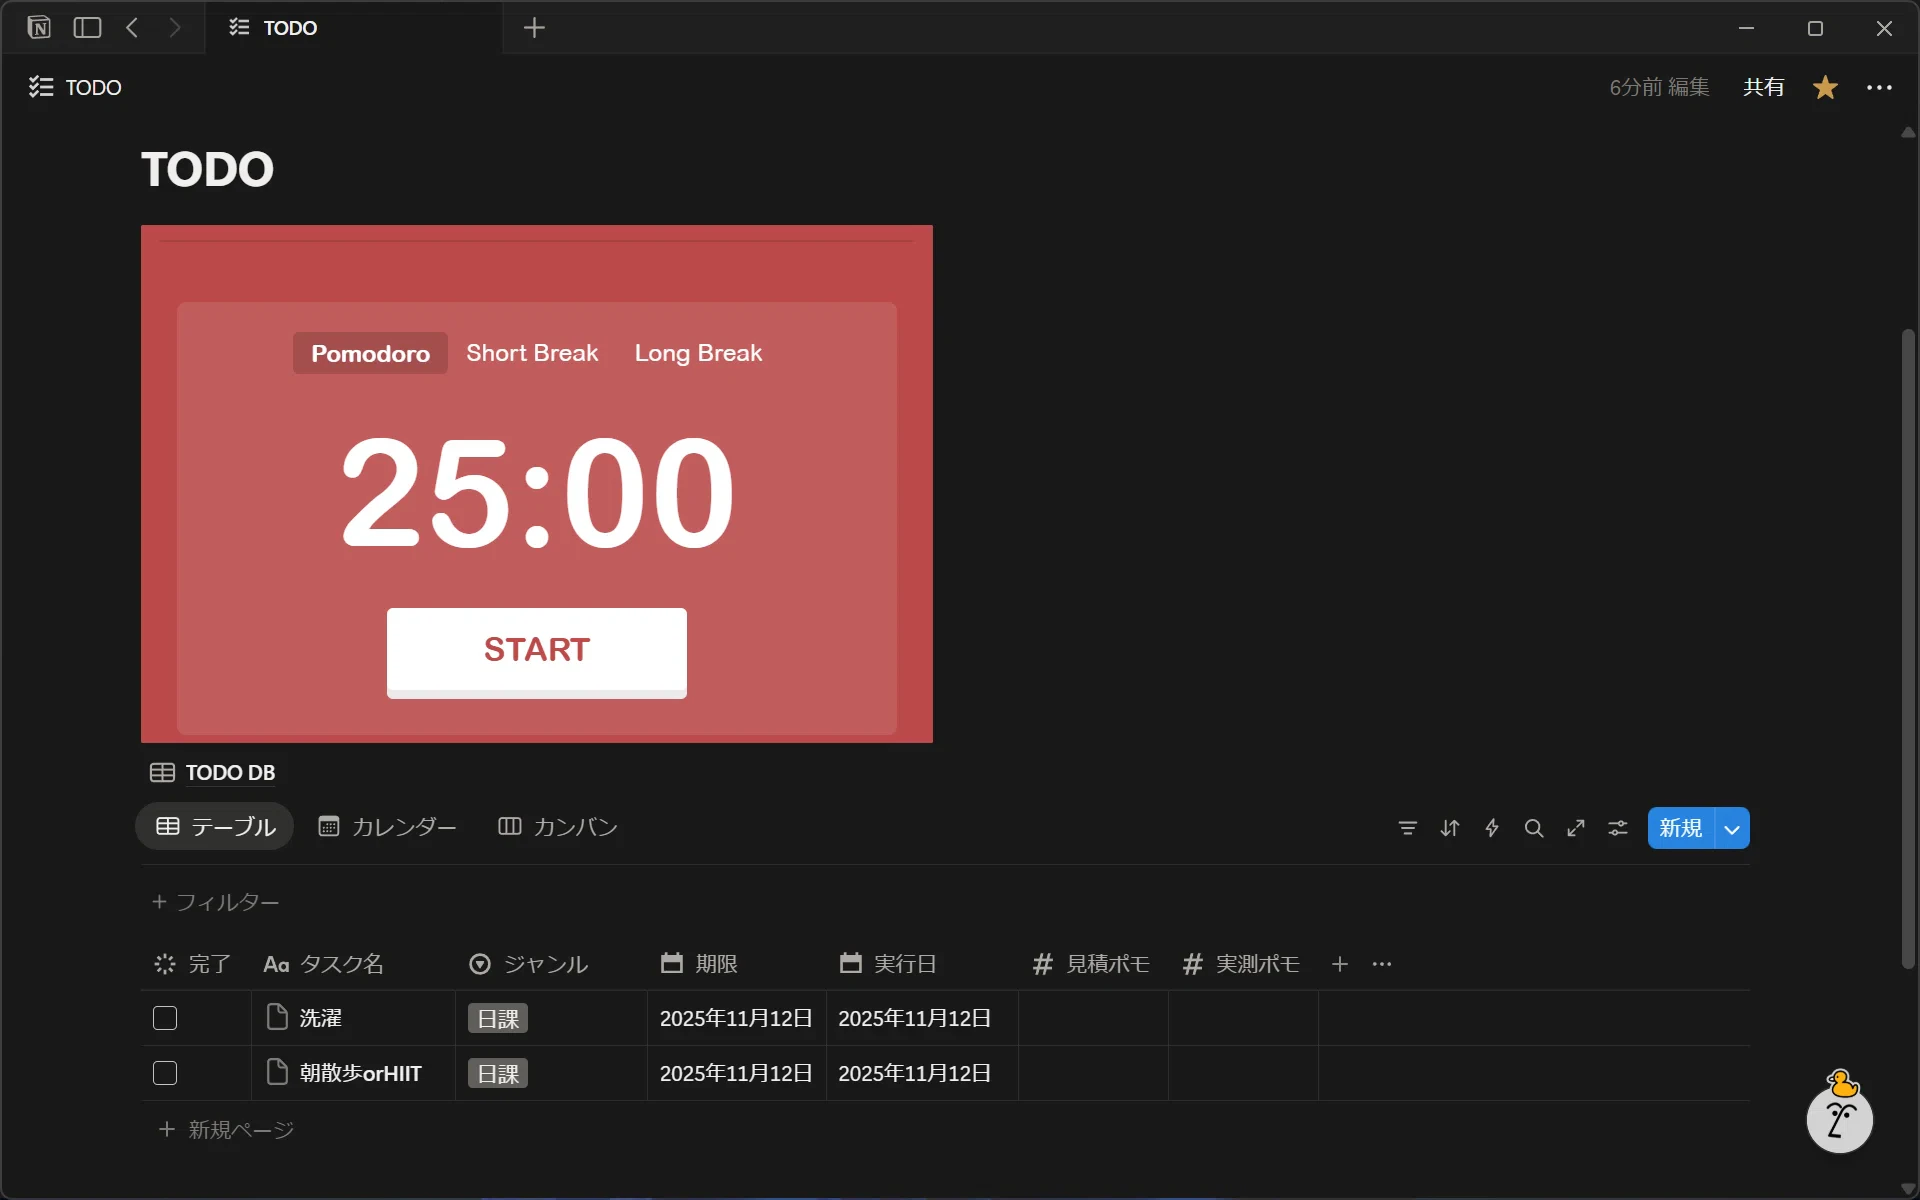Check the 完了 box for 朝散歩orHIIT
This screenshot has width=1920, height=1200.
click(165, 1073)
